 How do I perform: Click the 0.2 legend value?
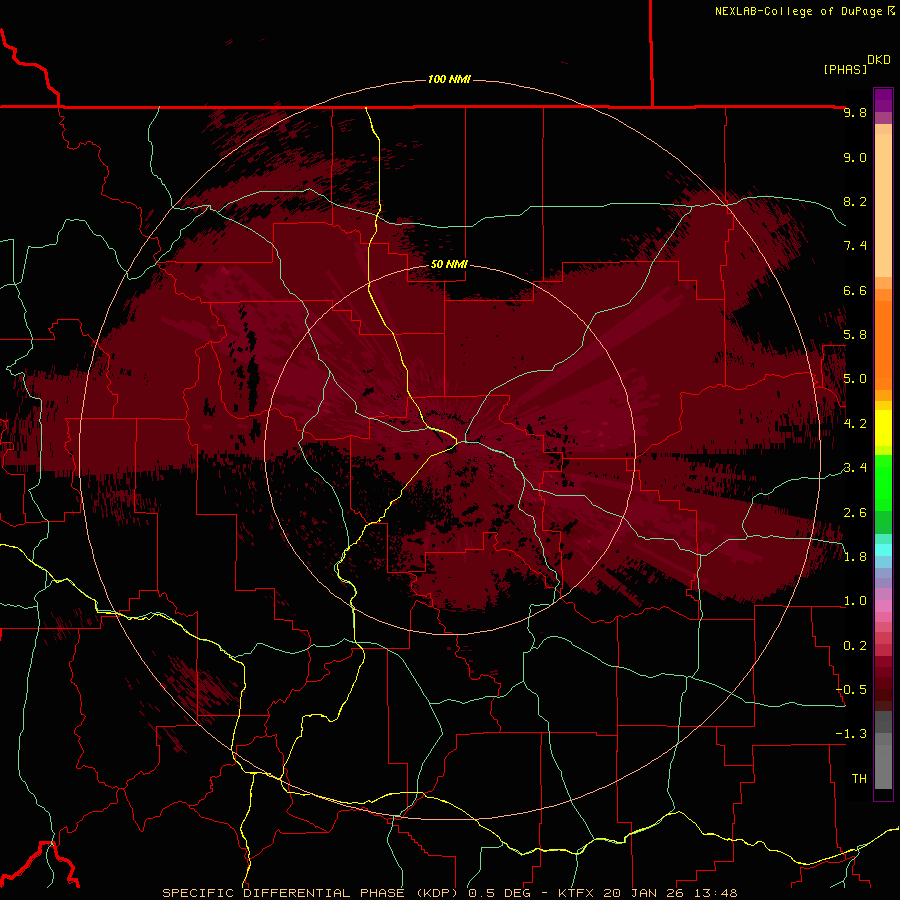click(x=855, y=646)
